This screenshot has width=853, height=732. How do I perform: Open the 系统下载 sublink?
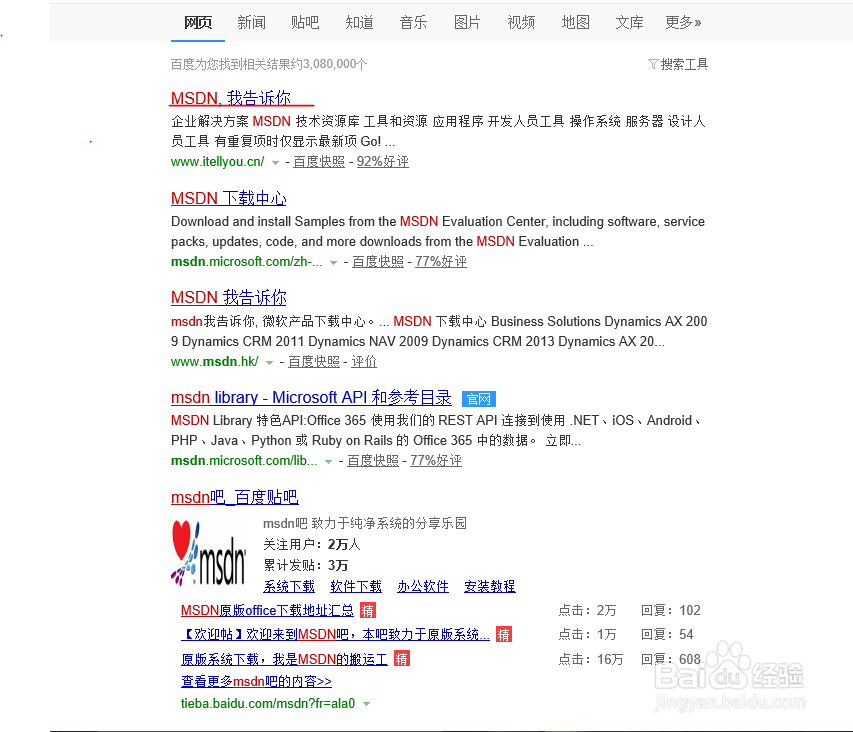[289, 586]
